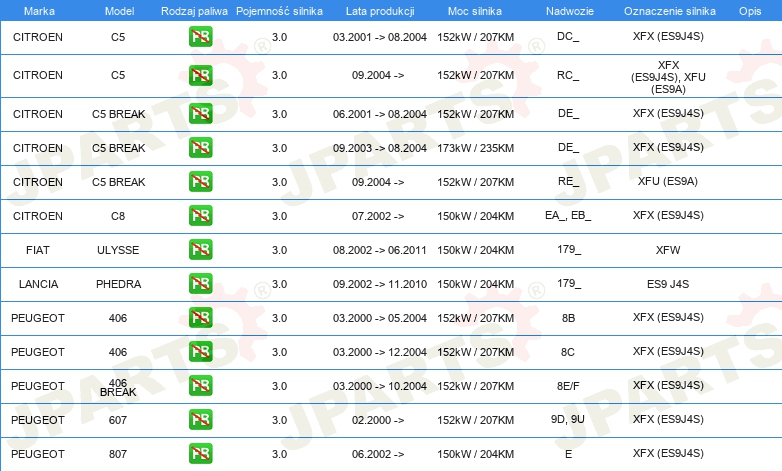Select the 607 model cell

tap(118, 420)
